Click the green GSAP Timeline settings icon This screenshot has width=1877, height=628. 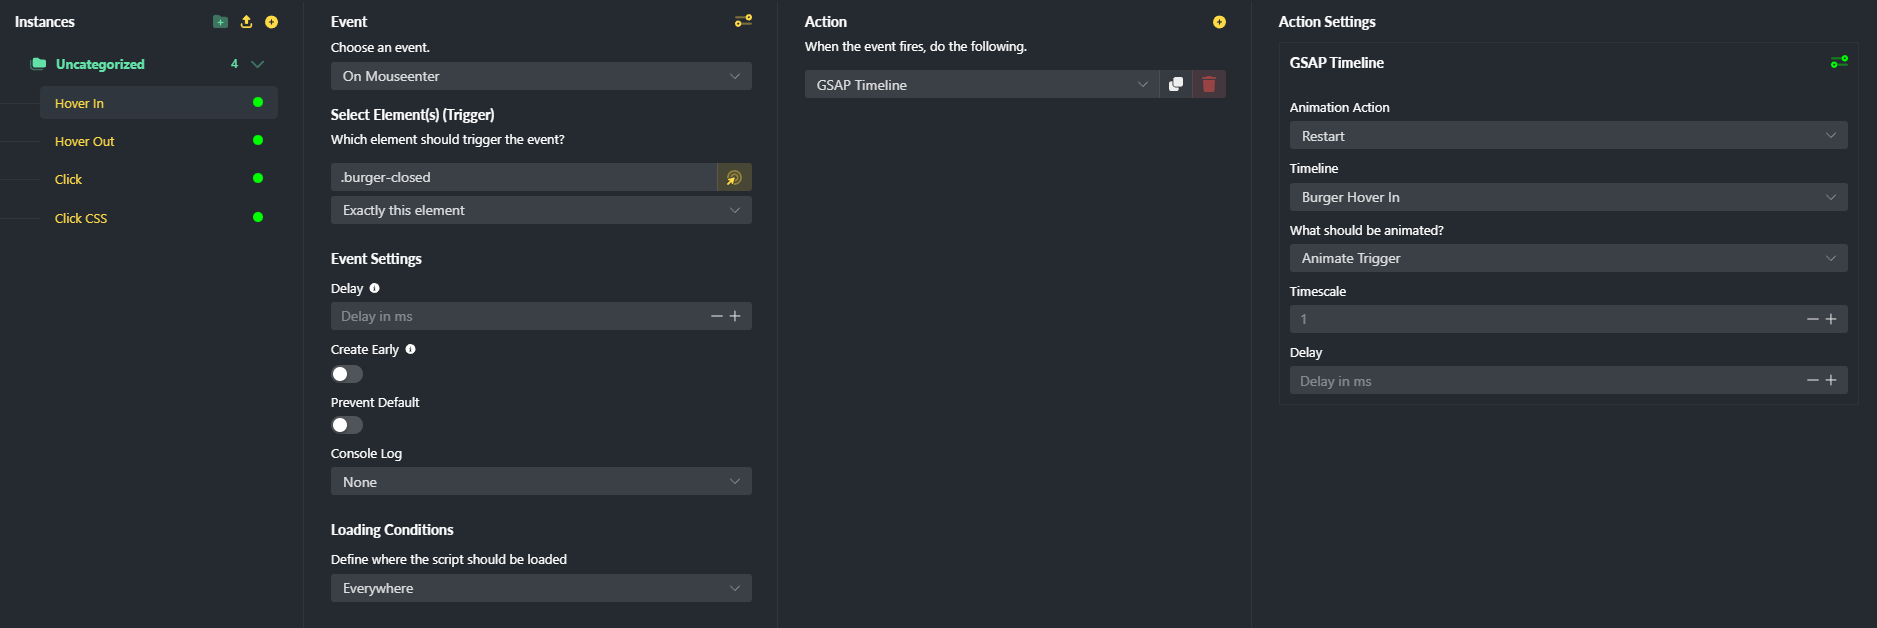1839,62
